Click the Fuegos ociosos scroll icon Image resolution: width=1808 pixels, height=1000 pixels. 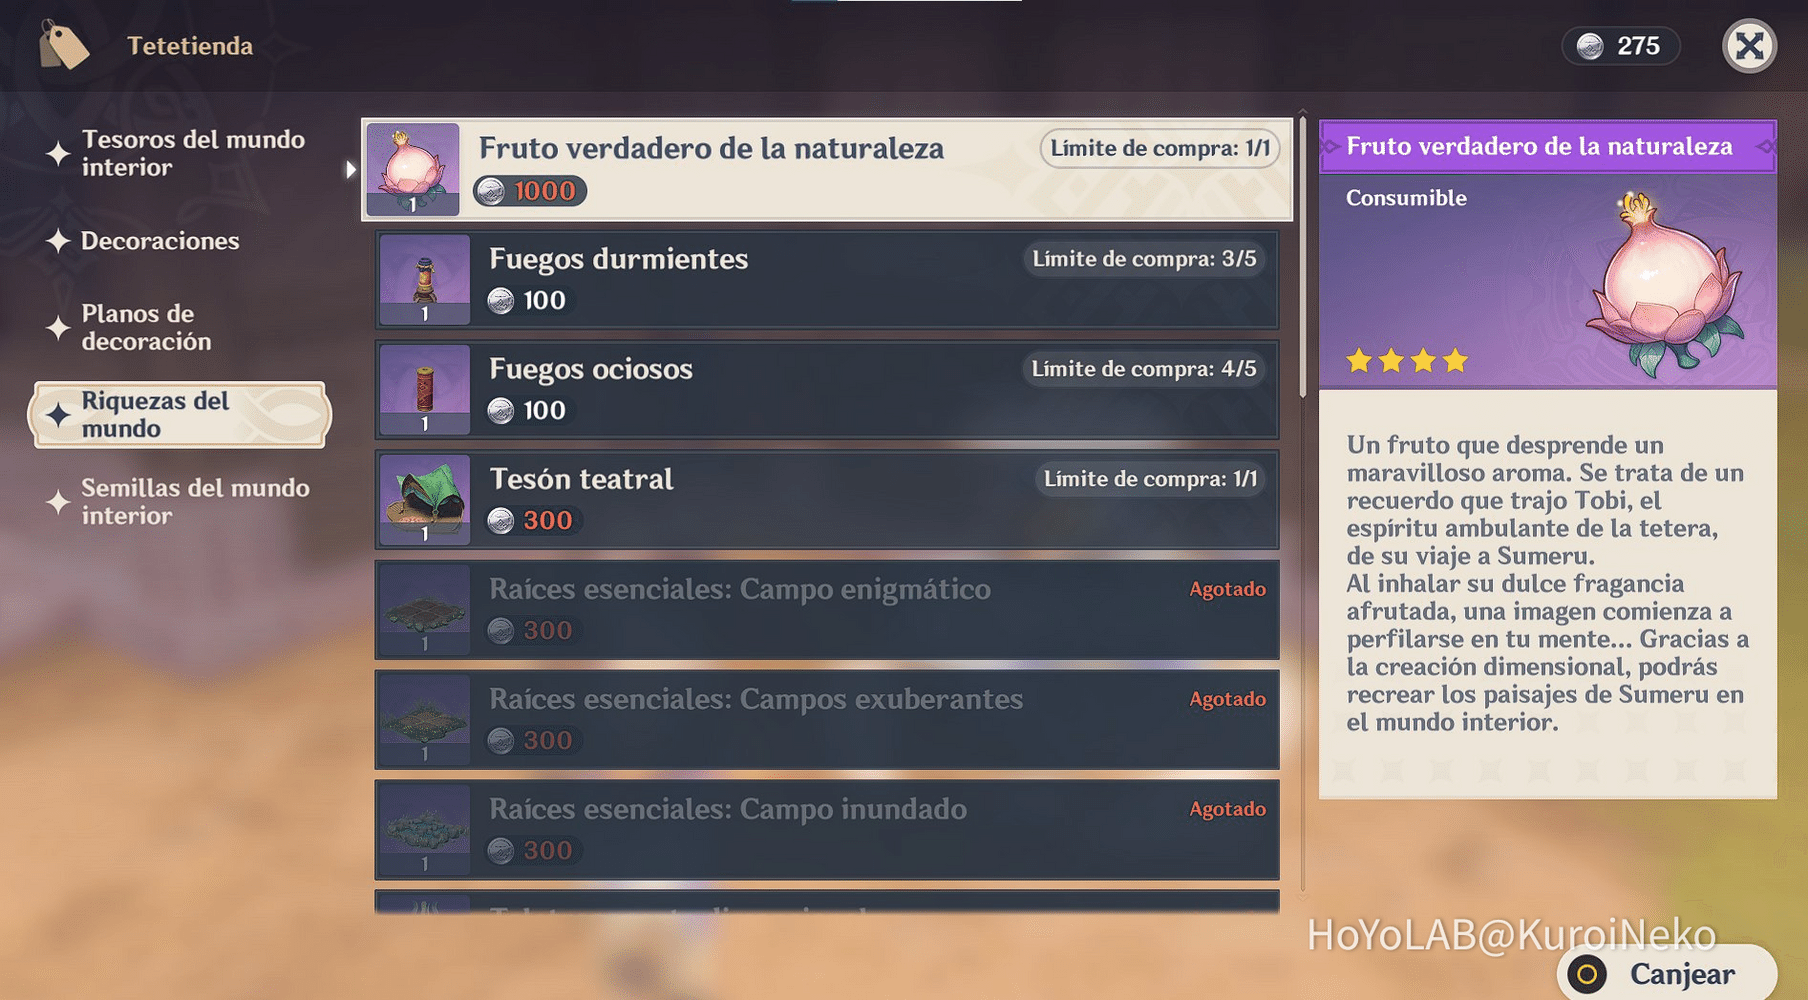pyautogui.click(x=423, y=390)
